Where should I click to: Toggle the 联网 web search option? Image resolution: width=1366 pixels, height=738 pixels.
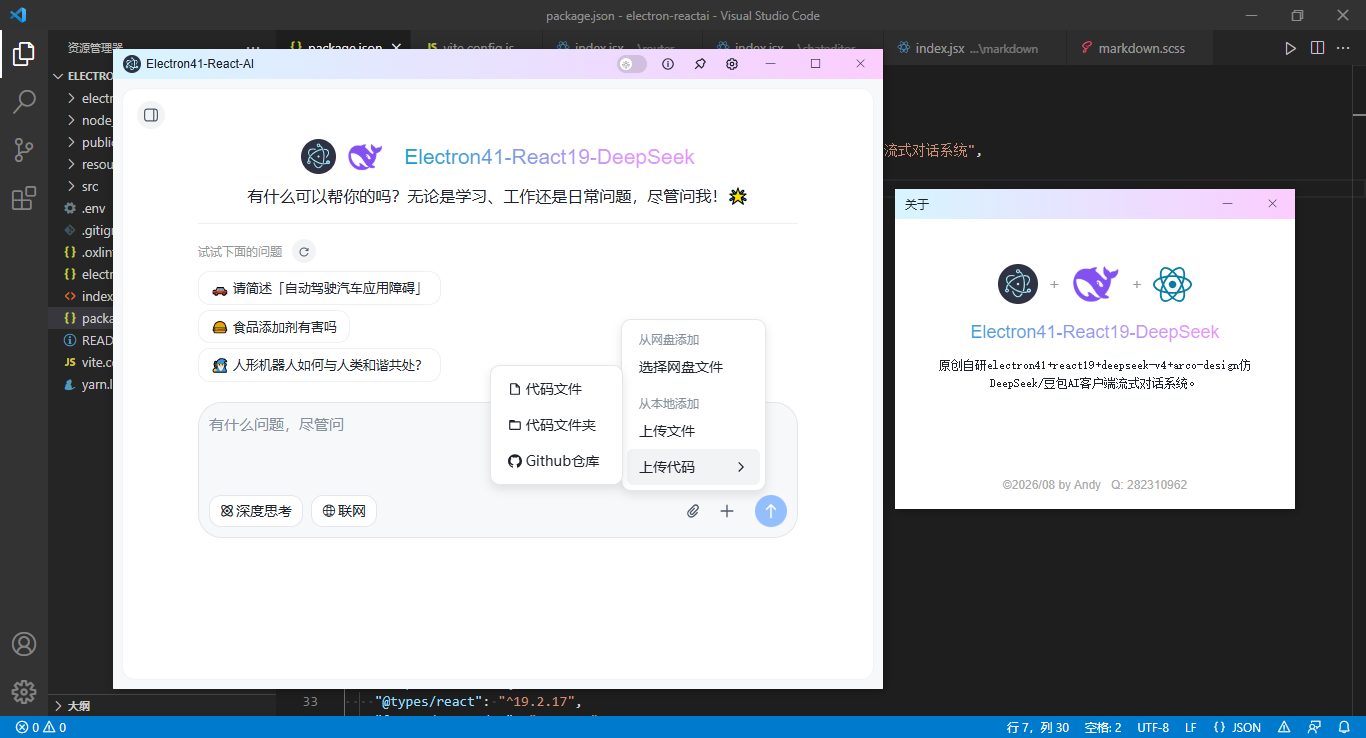point(344,511)
